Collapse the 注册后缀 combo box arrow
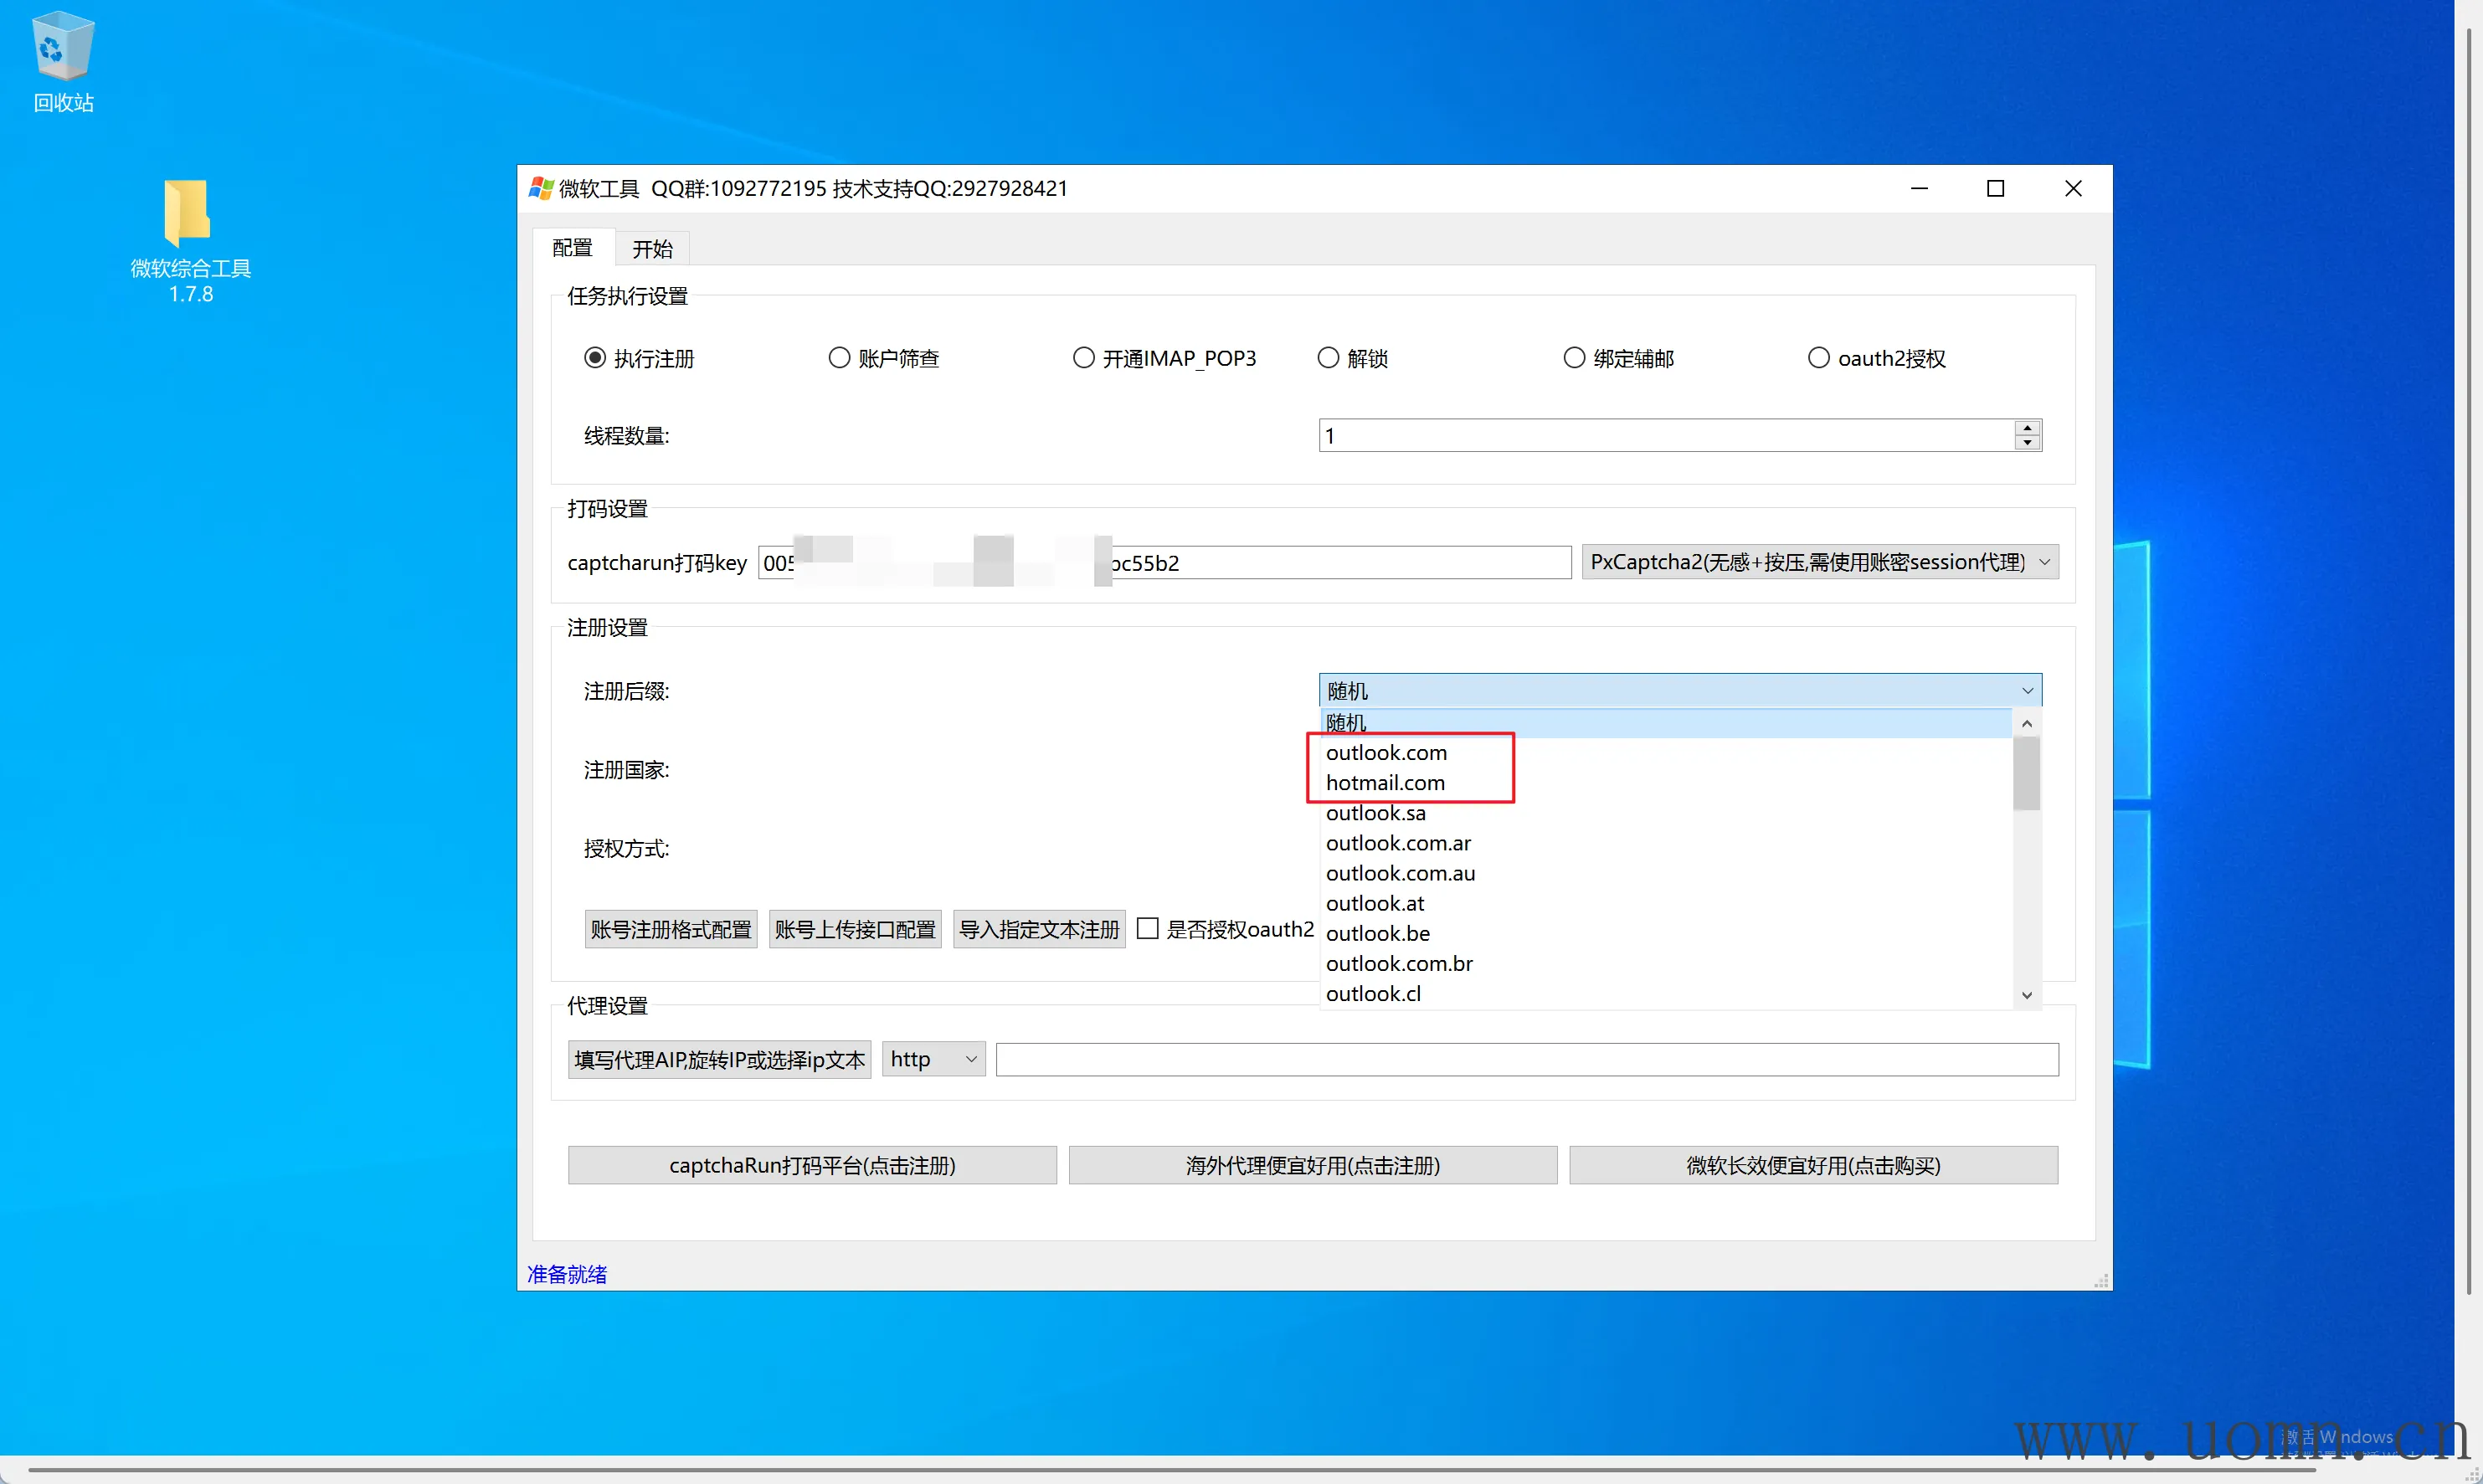 click(2027, 691)
